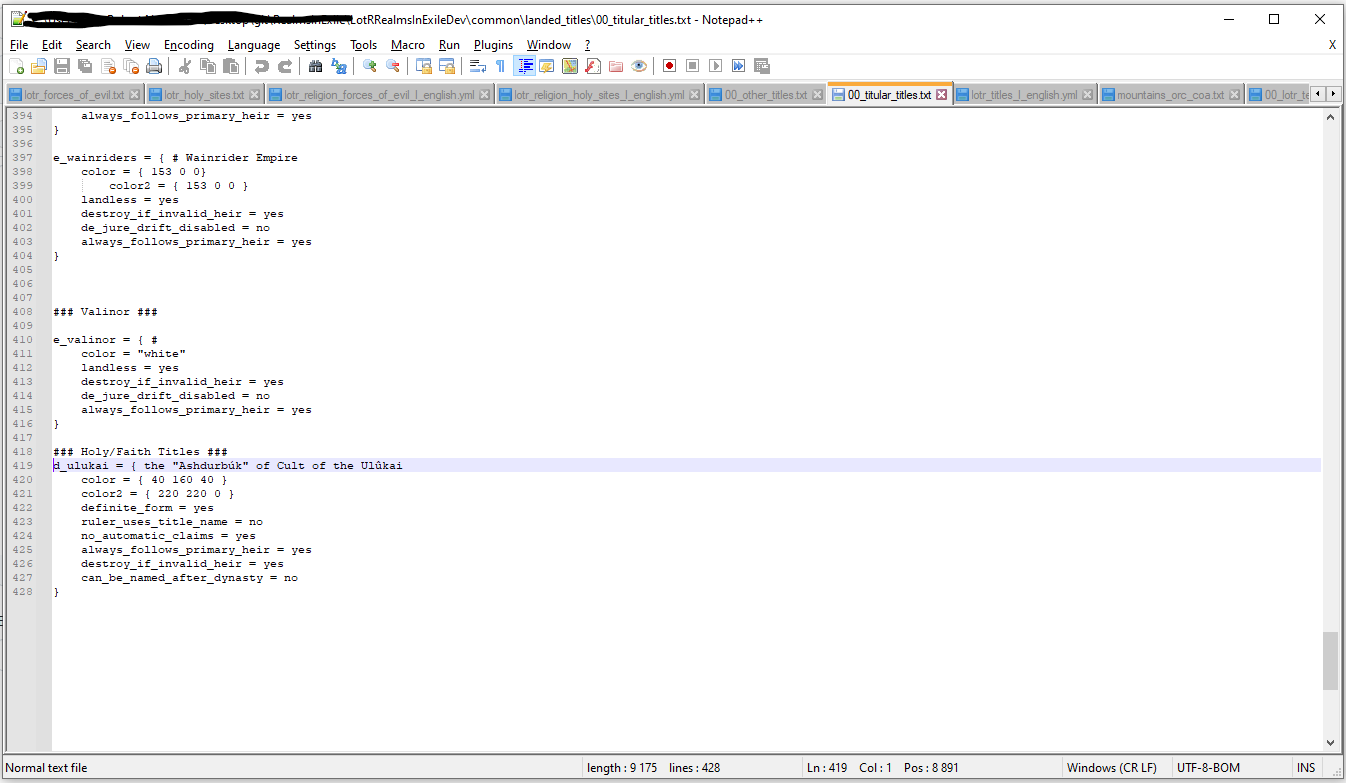The image size is (1346, 783).
Task: Open the Search menu
Action: point(93,45)
